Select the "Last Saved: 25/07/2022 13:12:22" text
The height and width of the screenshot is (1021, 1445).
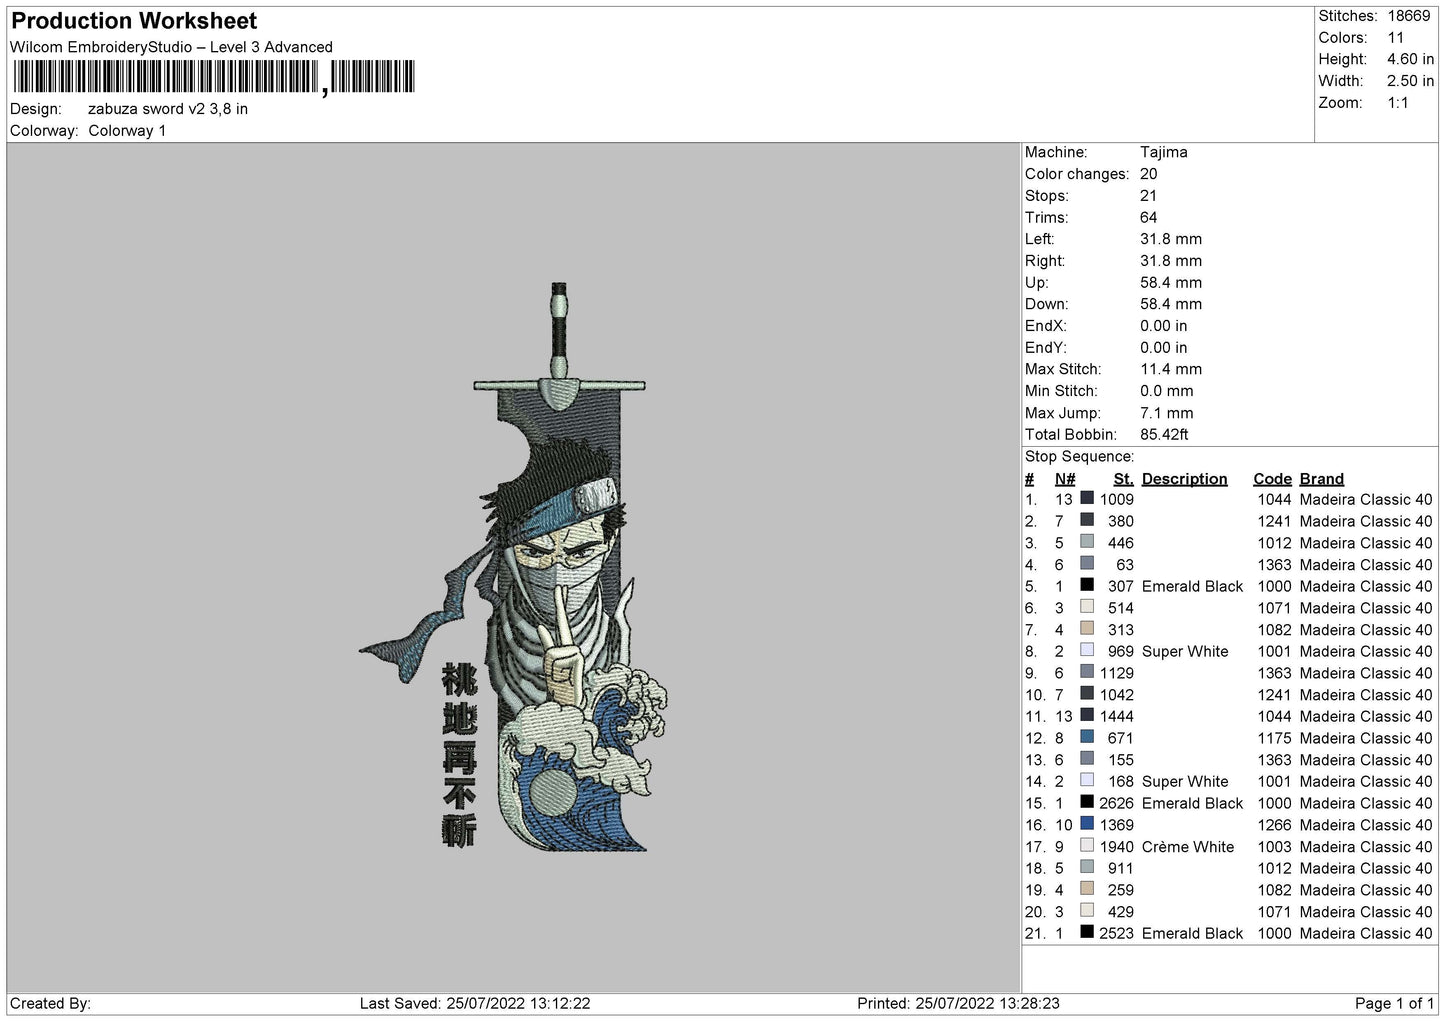[x=475, y=1003]
